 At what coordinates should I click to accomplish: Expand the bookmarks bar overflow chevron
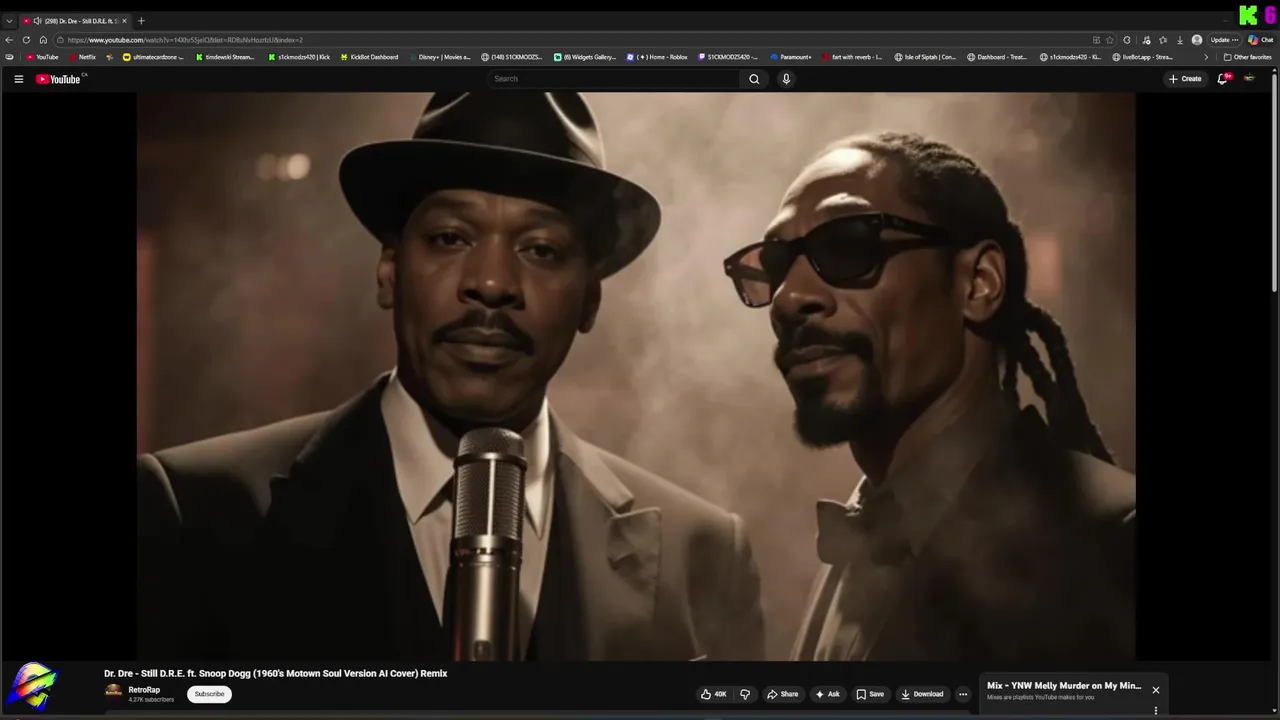(x=1206, y=57)
